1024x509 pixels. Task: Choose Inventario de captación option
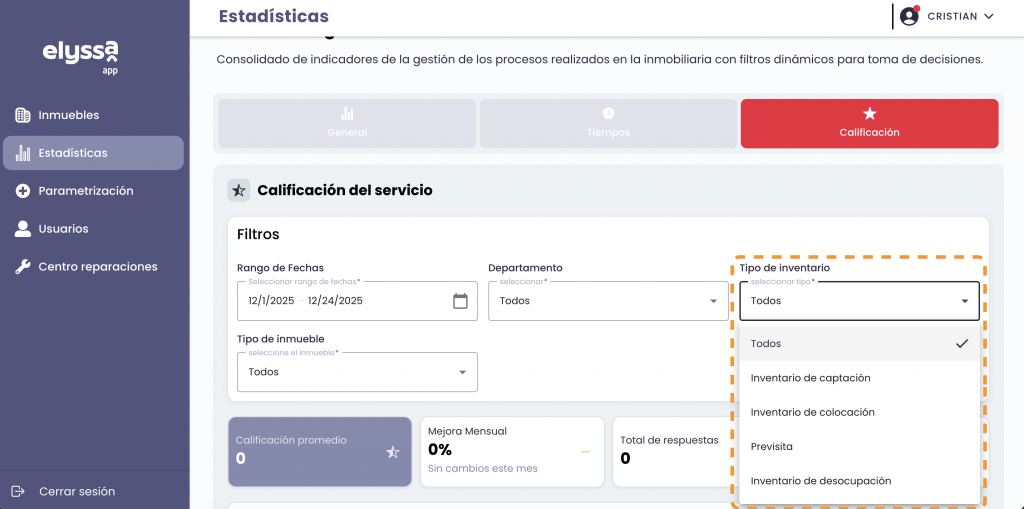811,378
